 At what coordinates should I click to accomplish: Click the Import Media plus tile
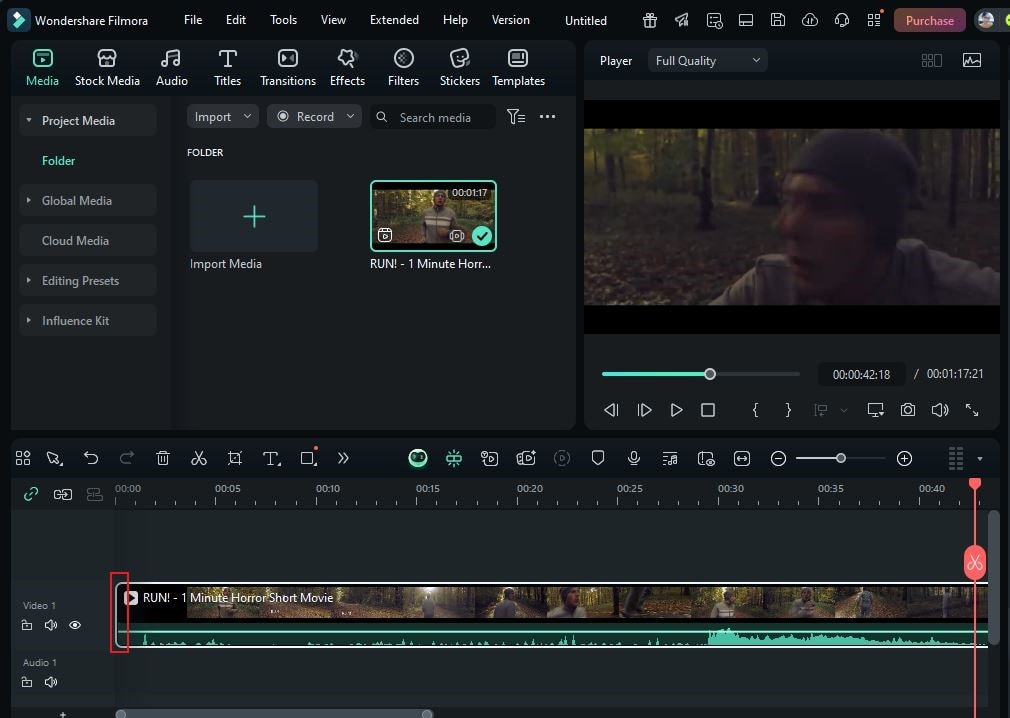254,216
